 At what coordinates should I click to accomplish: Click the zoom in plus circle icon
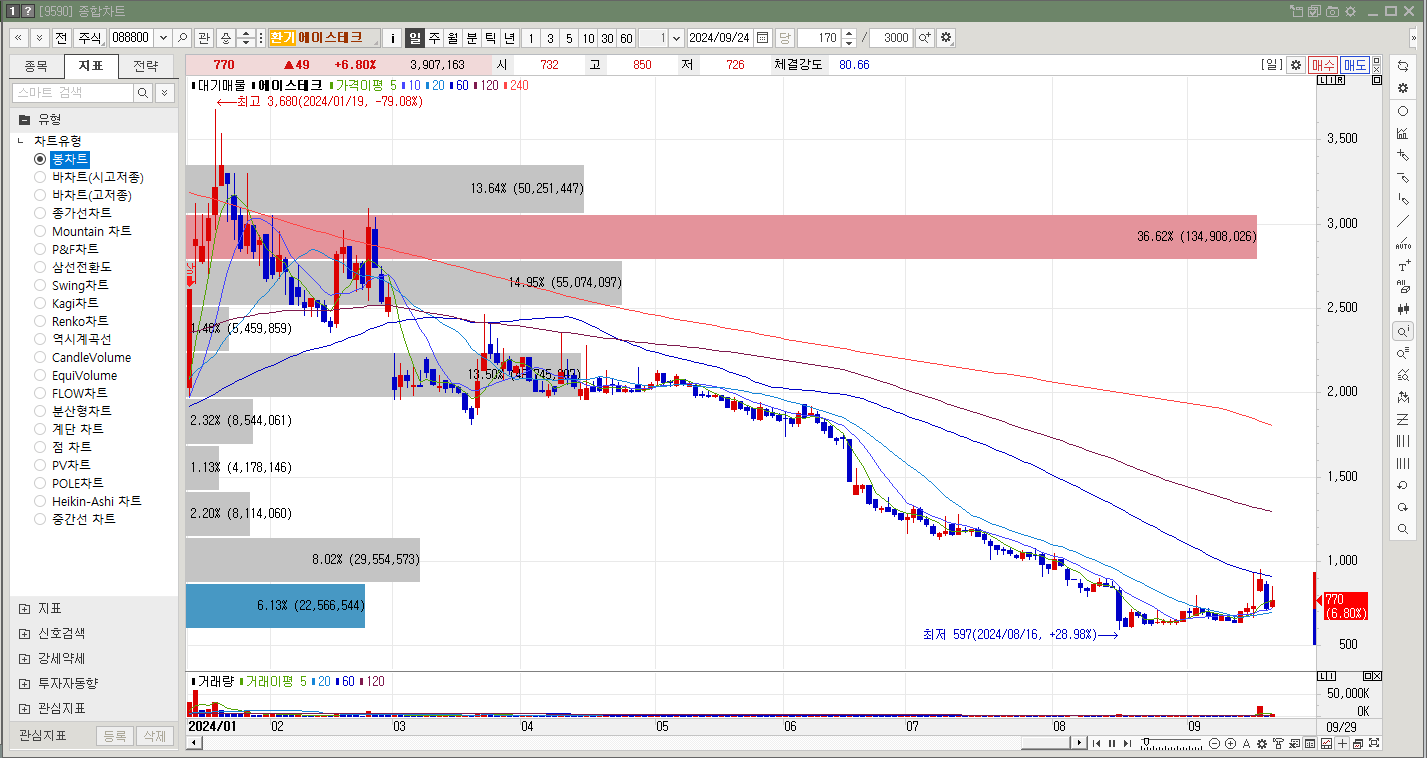1230,743
